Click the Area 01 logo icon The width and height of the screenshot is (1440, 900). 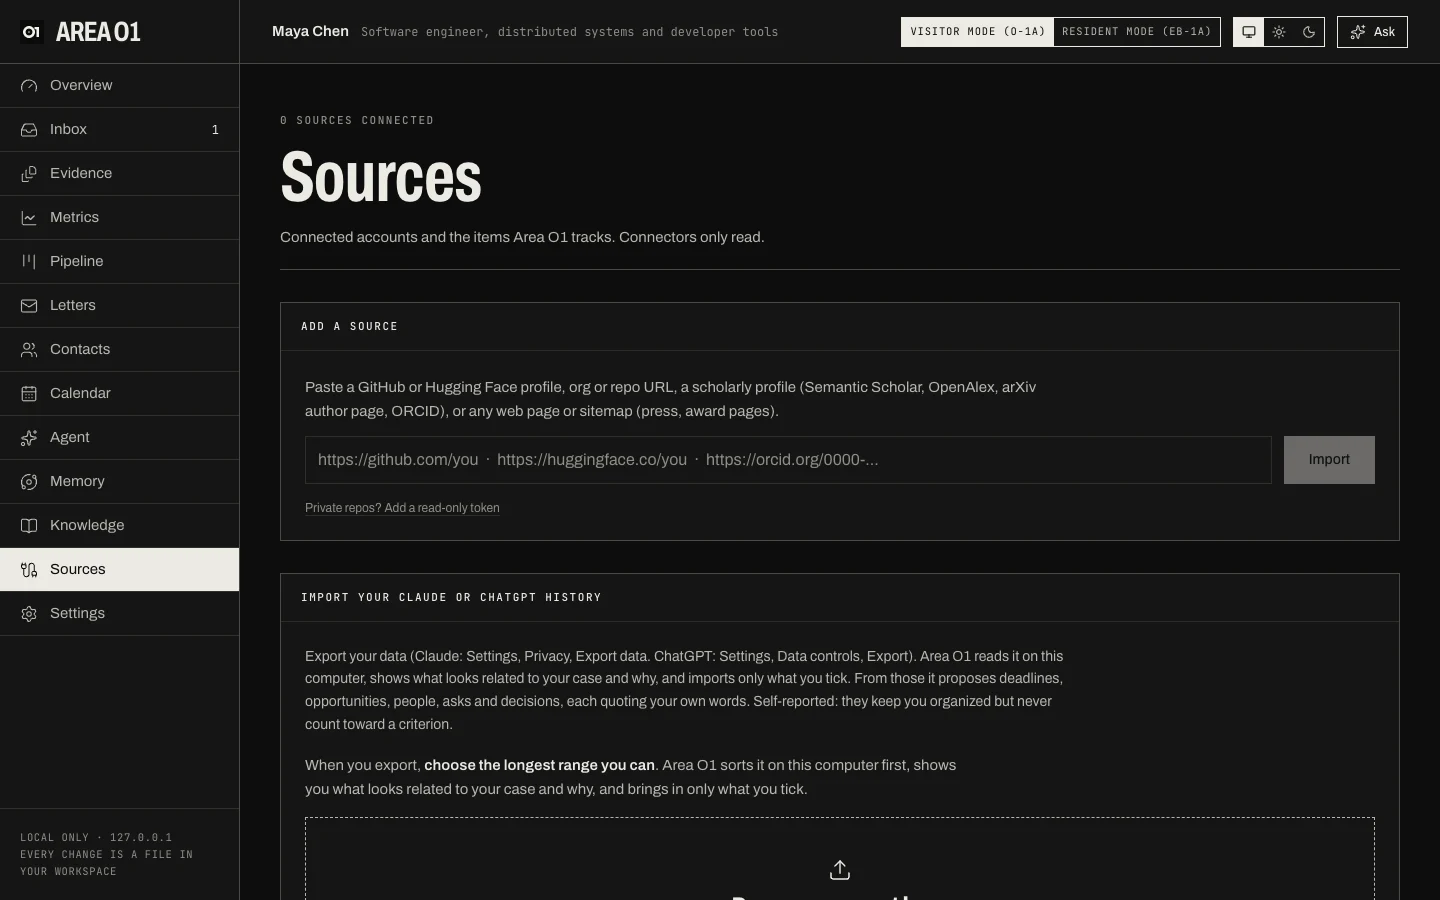pos(31,32)
